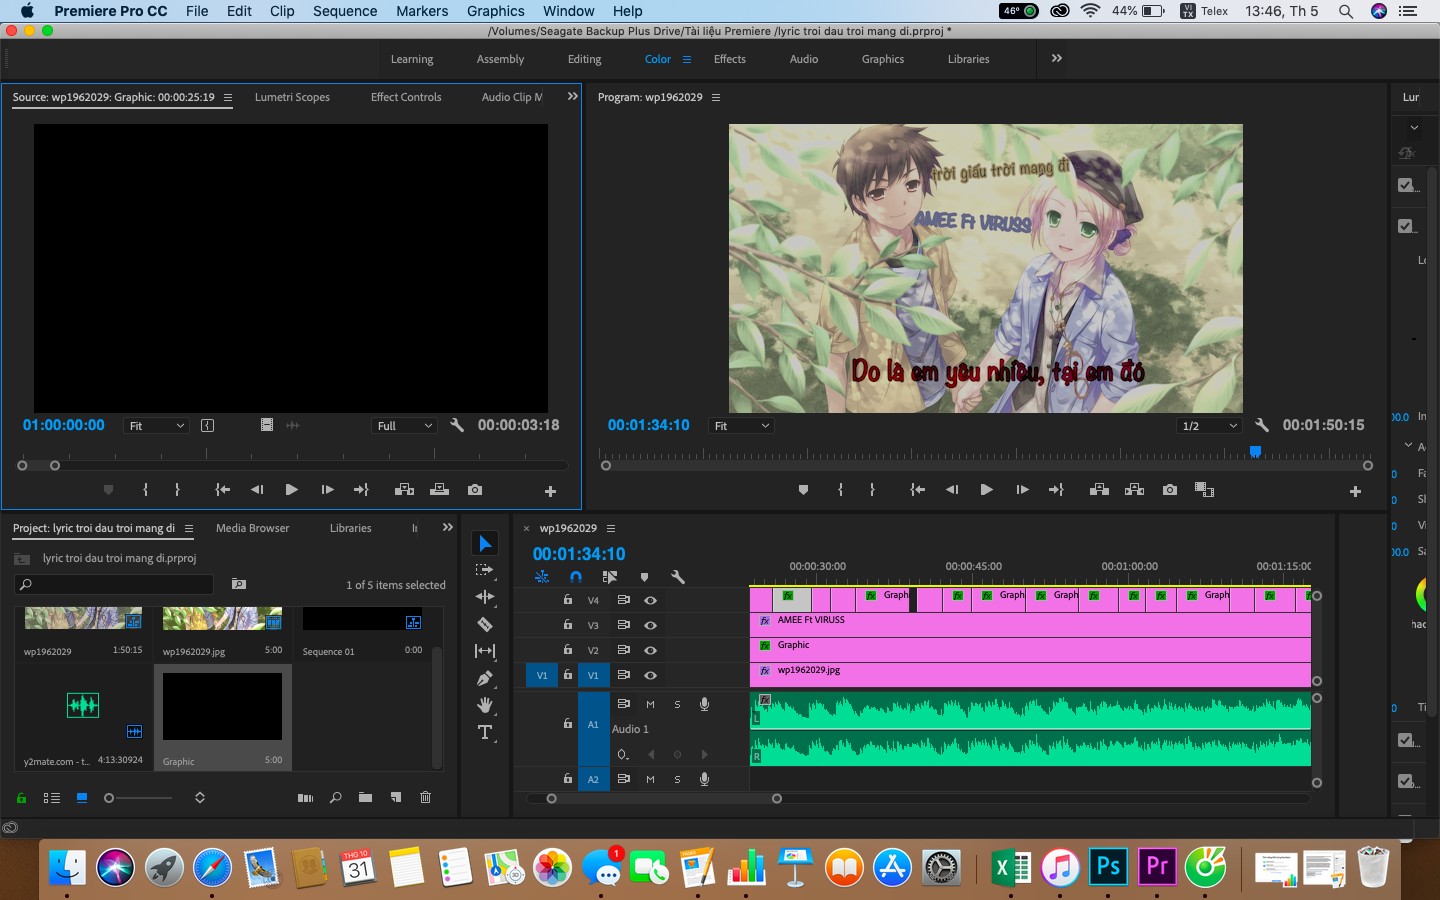This screenshot has width=1440, height=900.
Task: Toggle V4 track output eye
Action: (x=650, y=600)
